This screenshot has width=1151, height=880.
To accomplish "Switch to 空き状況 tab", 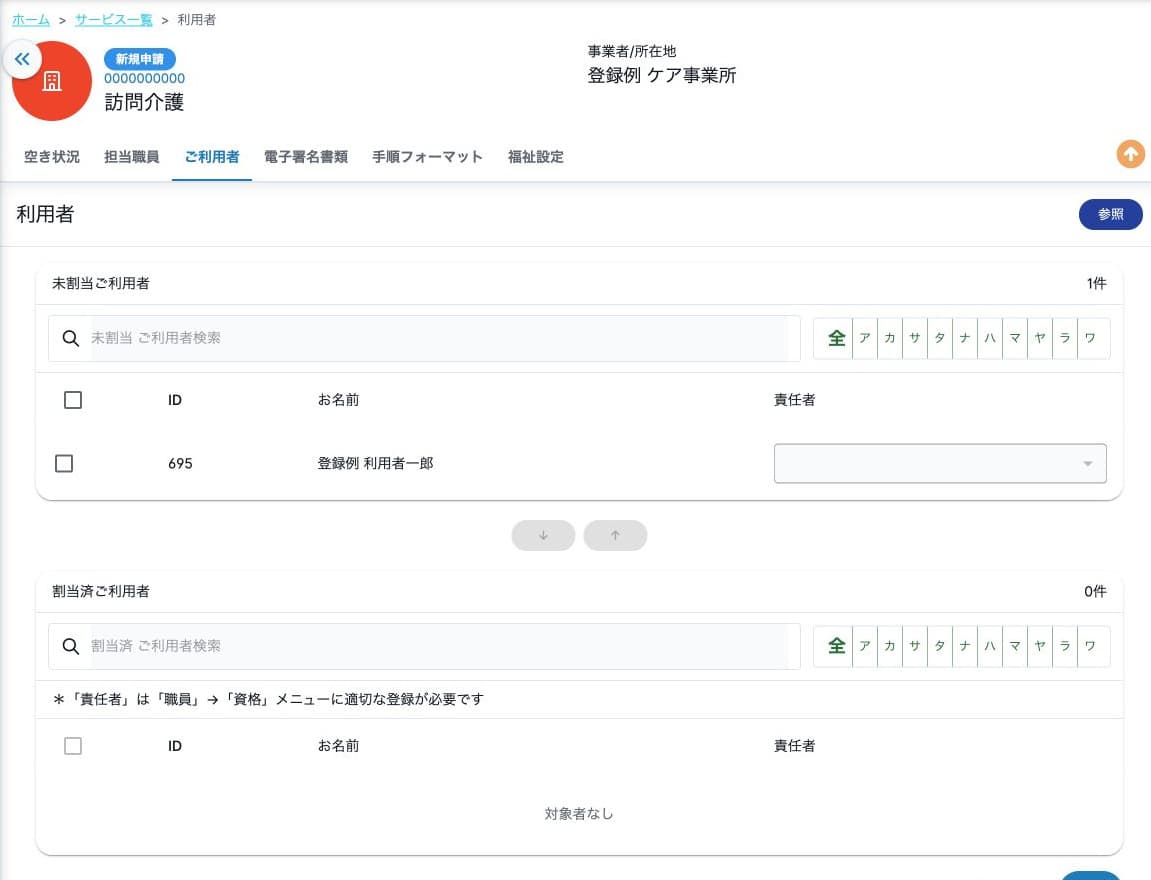I will tap(51, 157).
